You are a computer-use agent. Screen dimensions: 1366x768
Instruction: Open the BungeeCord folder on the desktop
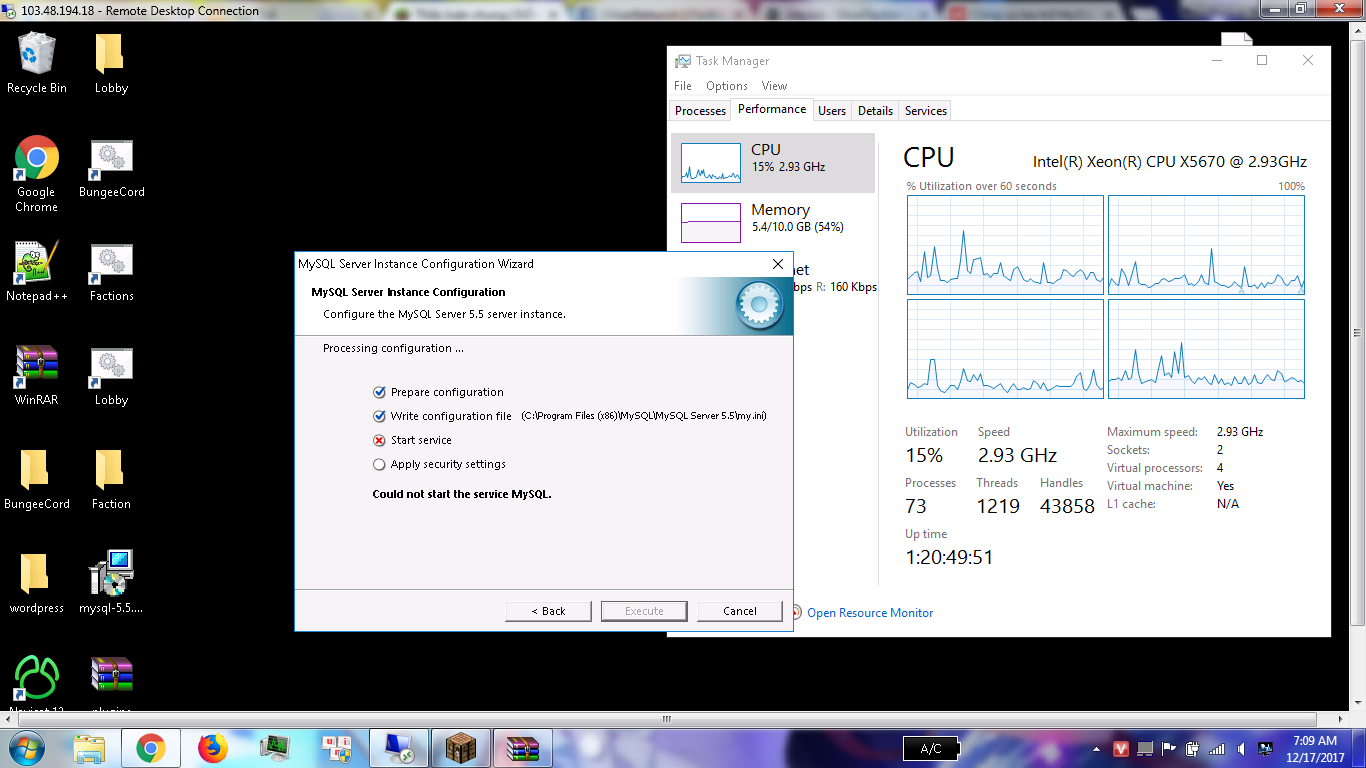37,479
